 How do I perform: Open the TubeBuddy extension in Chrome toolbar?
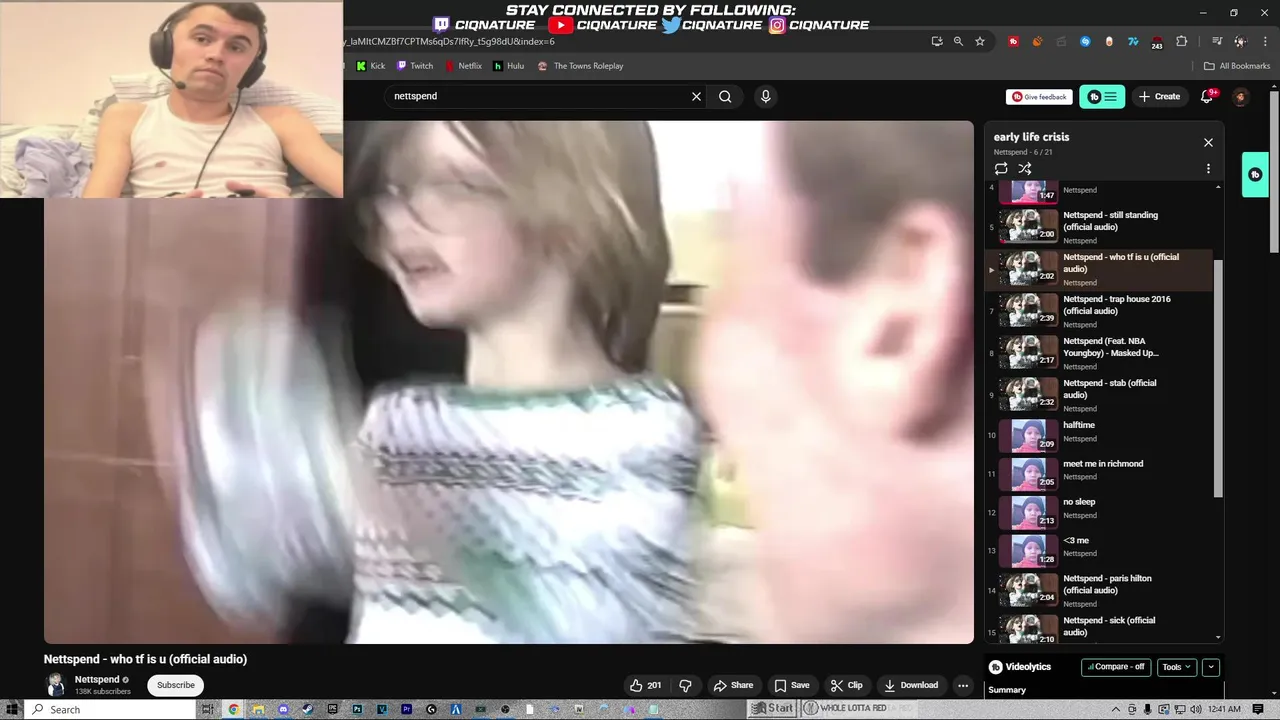coord(1013,41)
